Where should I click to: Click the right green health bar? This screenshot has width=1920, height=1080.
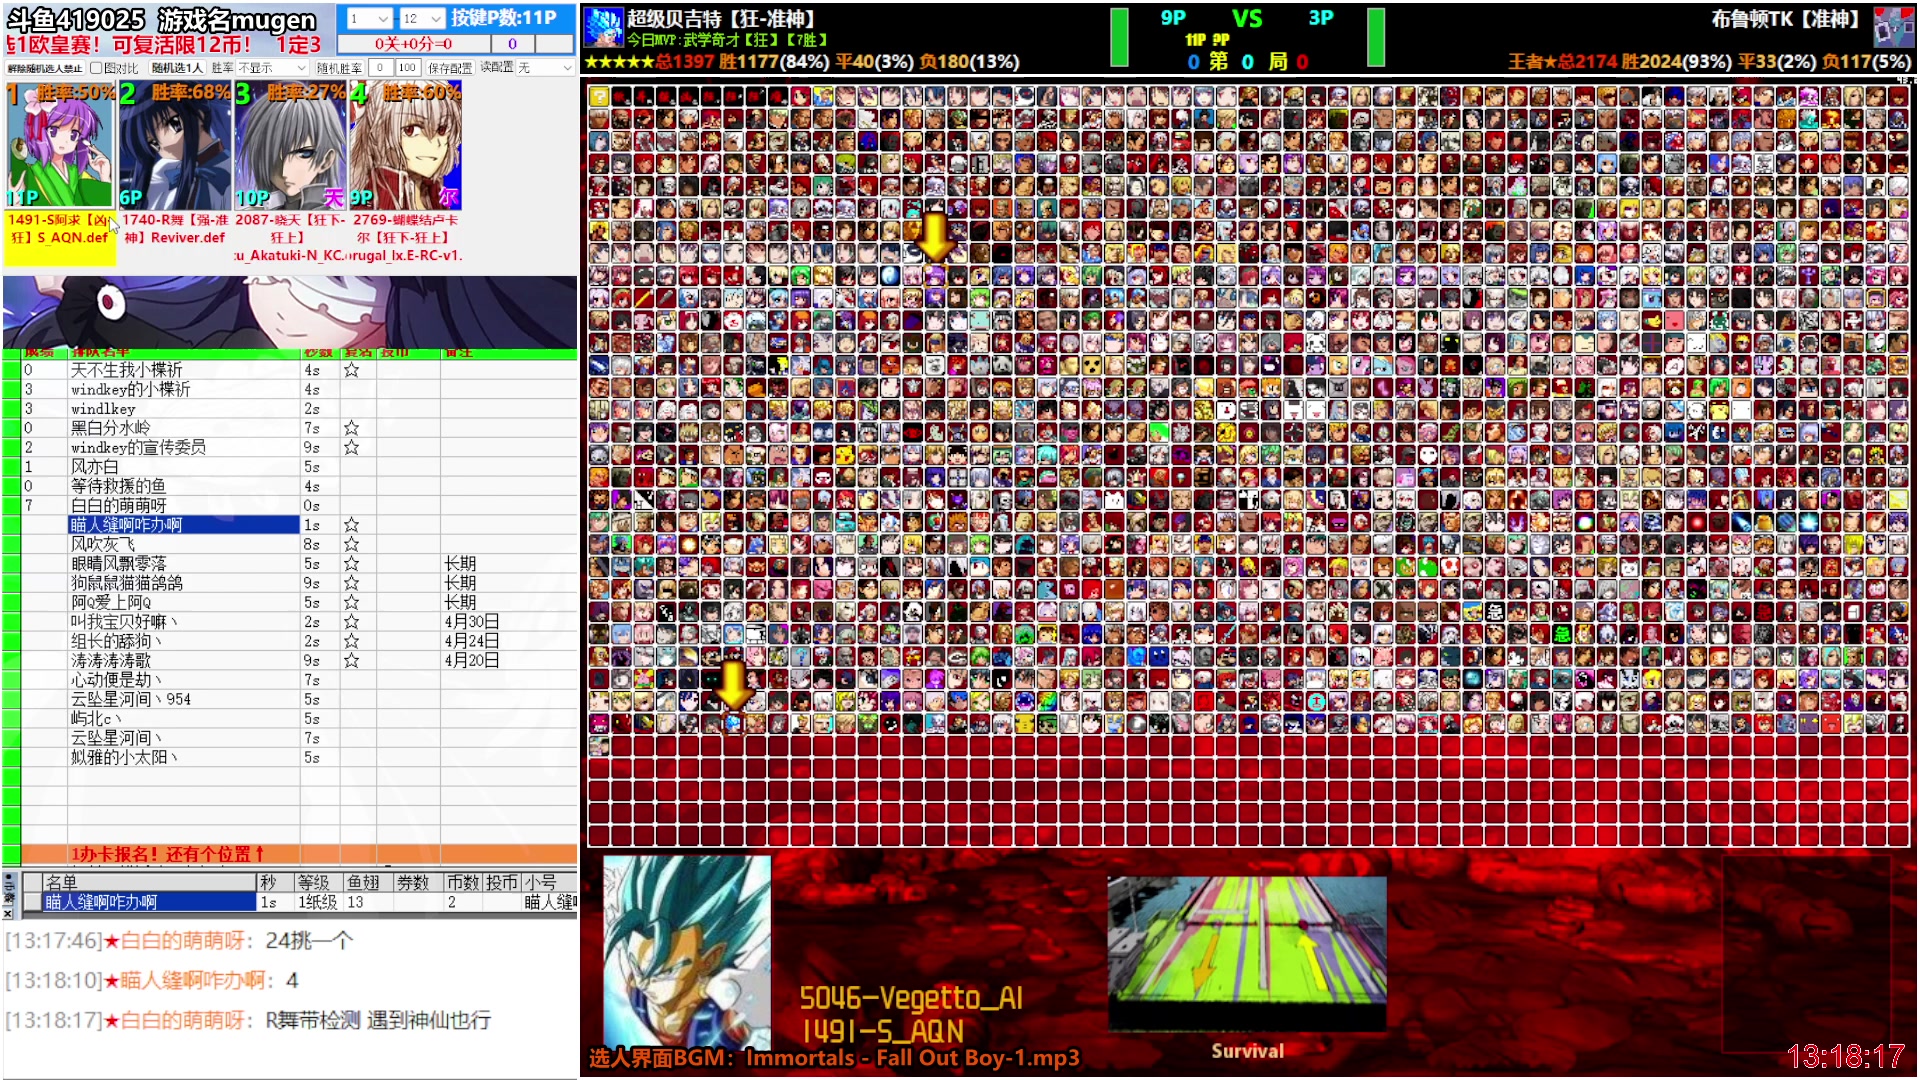1376,37
